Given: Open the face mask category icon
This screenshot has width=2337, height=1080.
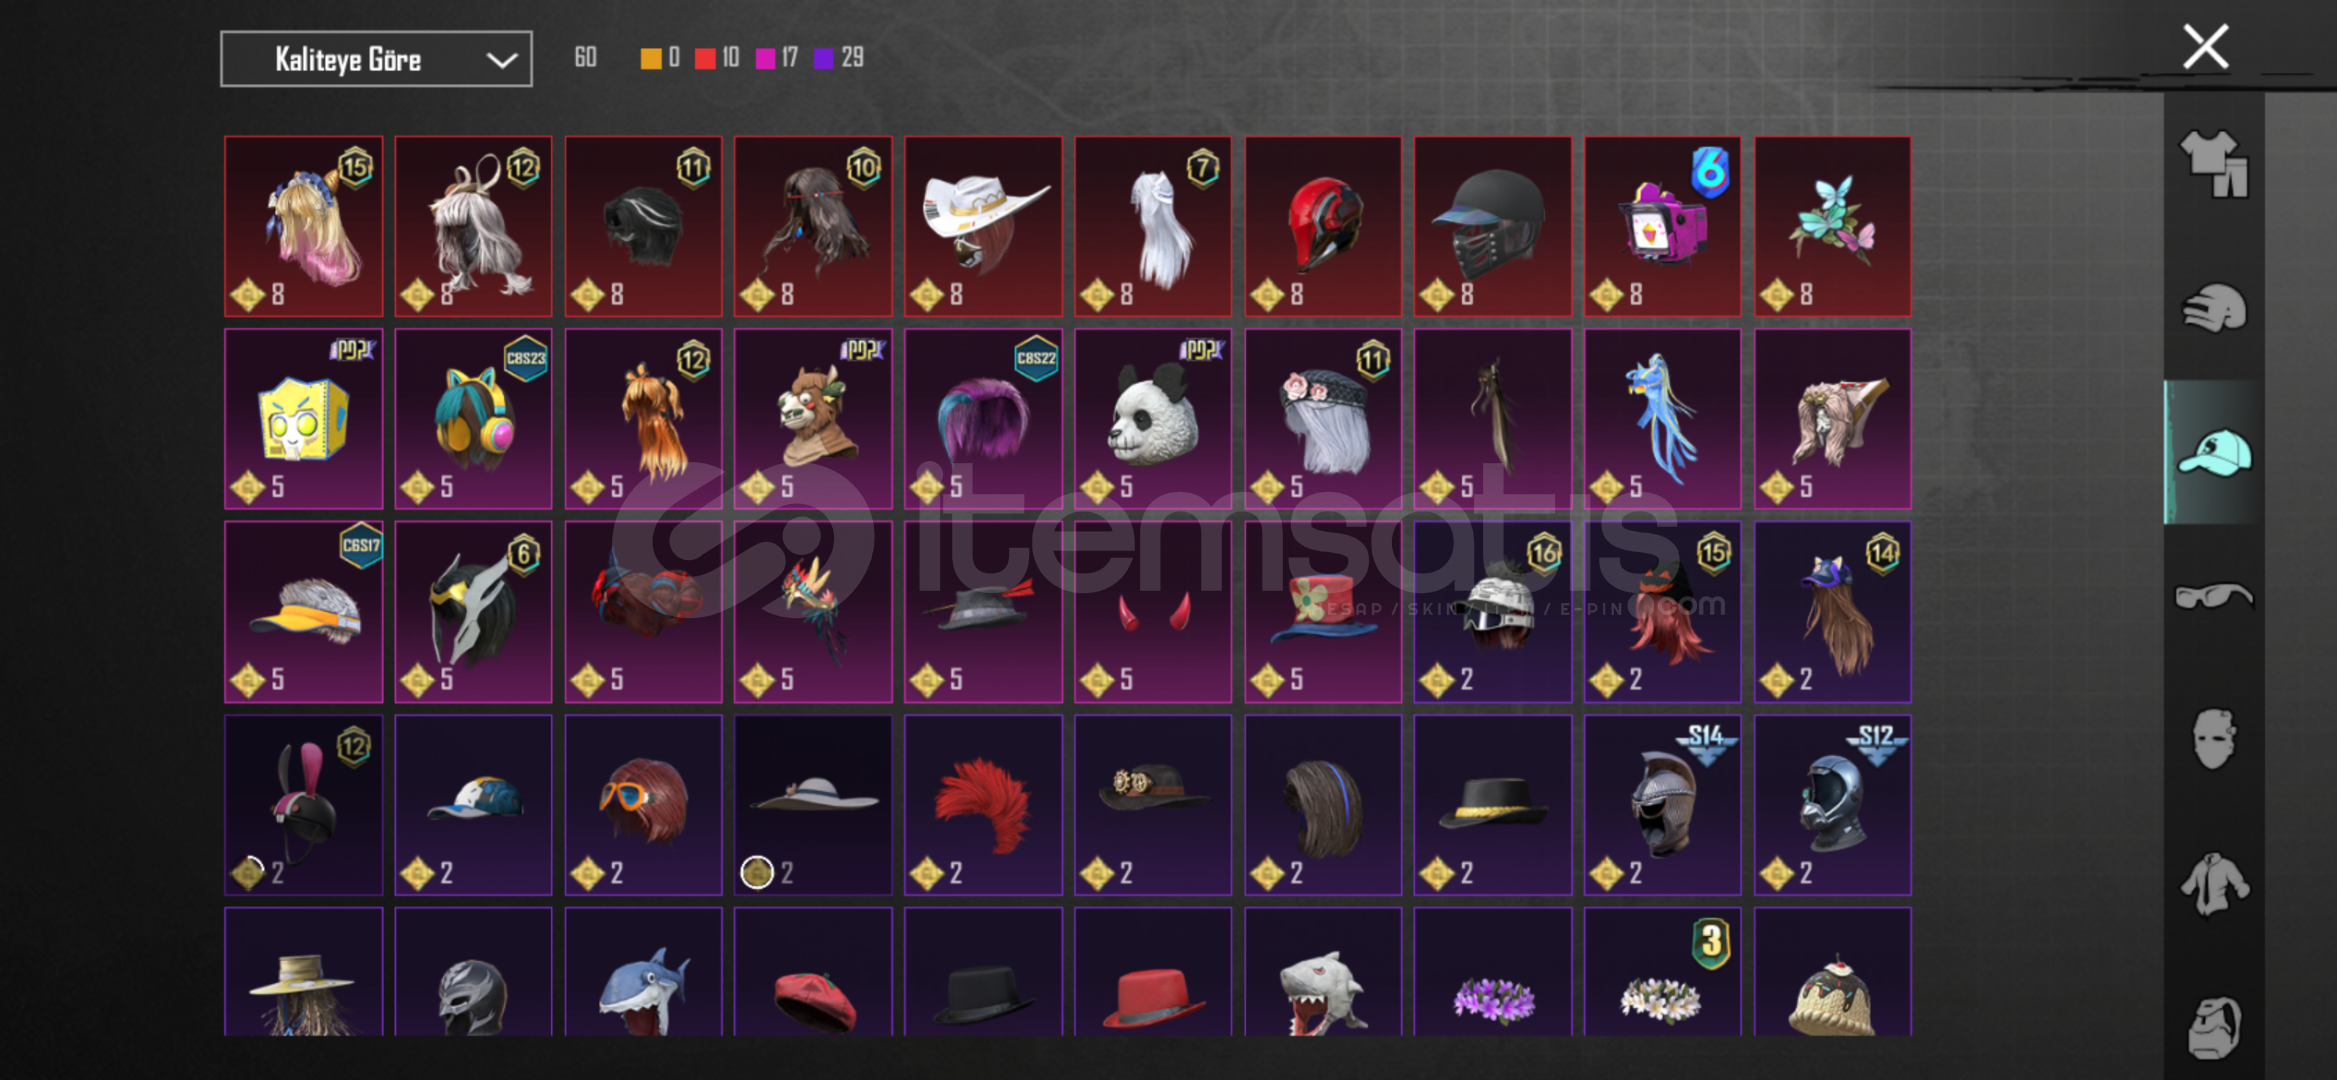Looking at the screenshot, I should coord(2214,739).
